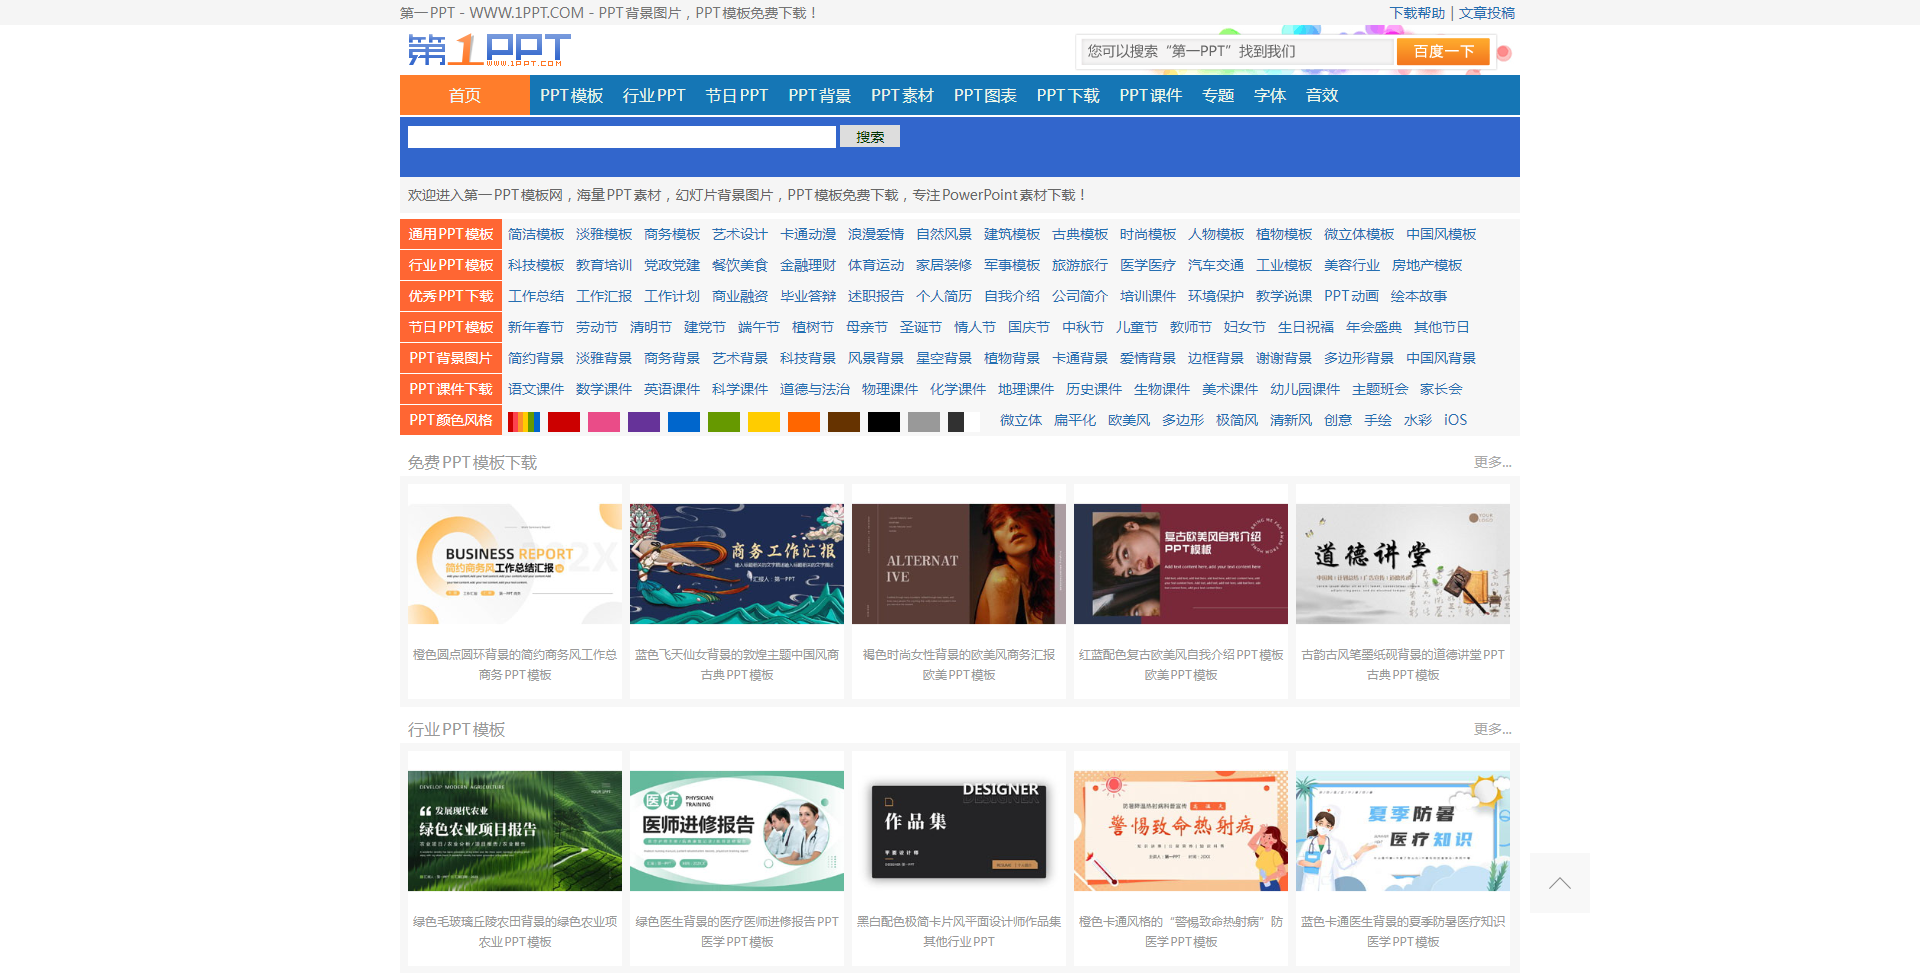The image size is (1920, 973).
Task: Click the 百度一下 search button
Action: pos(1443,50)
